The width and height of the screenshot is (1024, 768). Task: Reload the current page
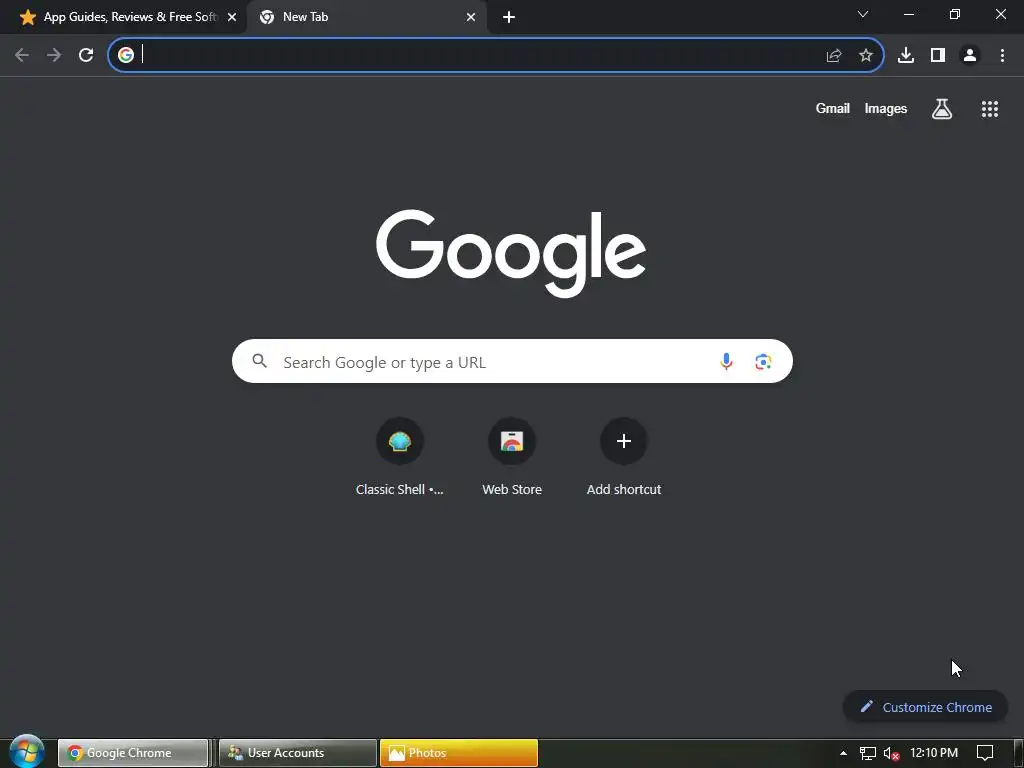point(86,55)
